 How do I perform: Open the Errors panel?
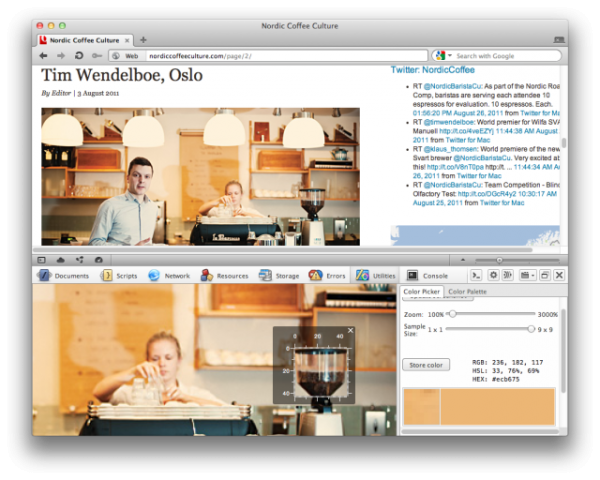tap(328, 275)
